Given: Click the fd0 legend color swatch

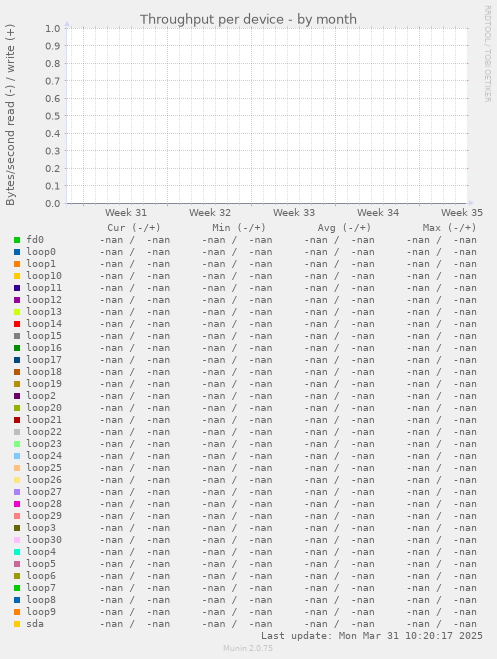Looking at the screenshot, I should pyautogui.click(x=17, y=240).
